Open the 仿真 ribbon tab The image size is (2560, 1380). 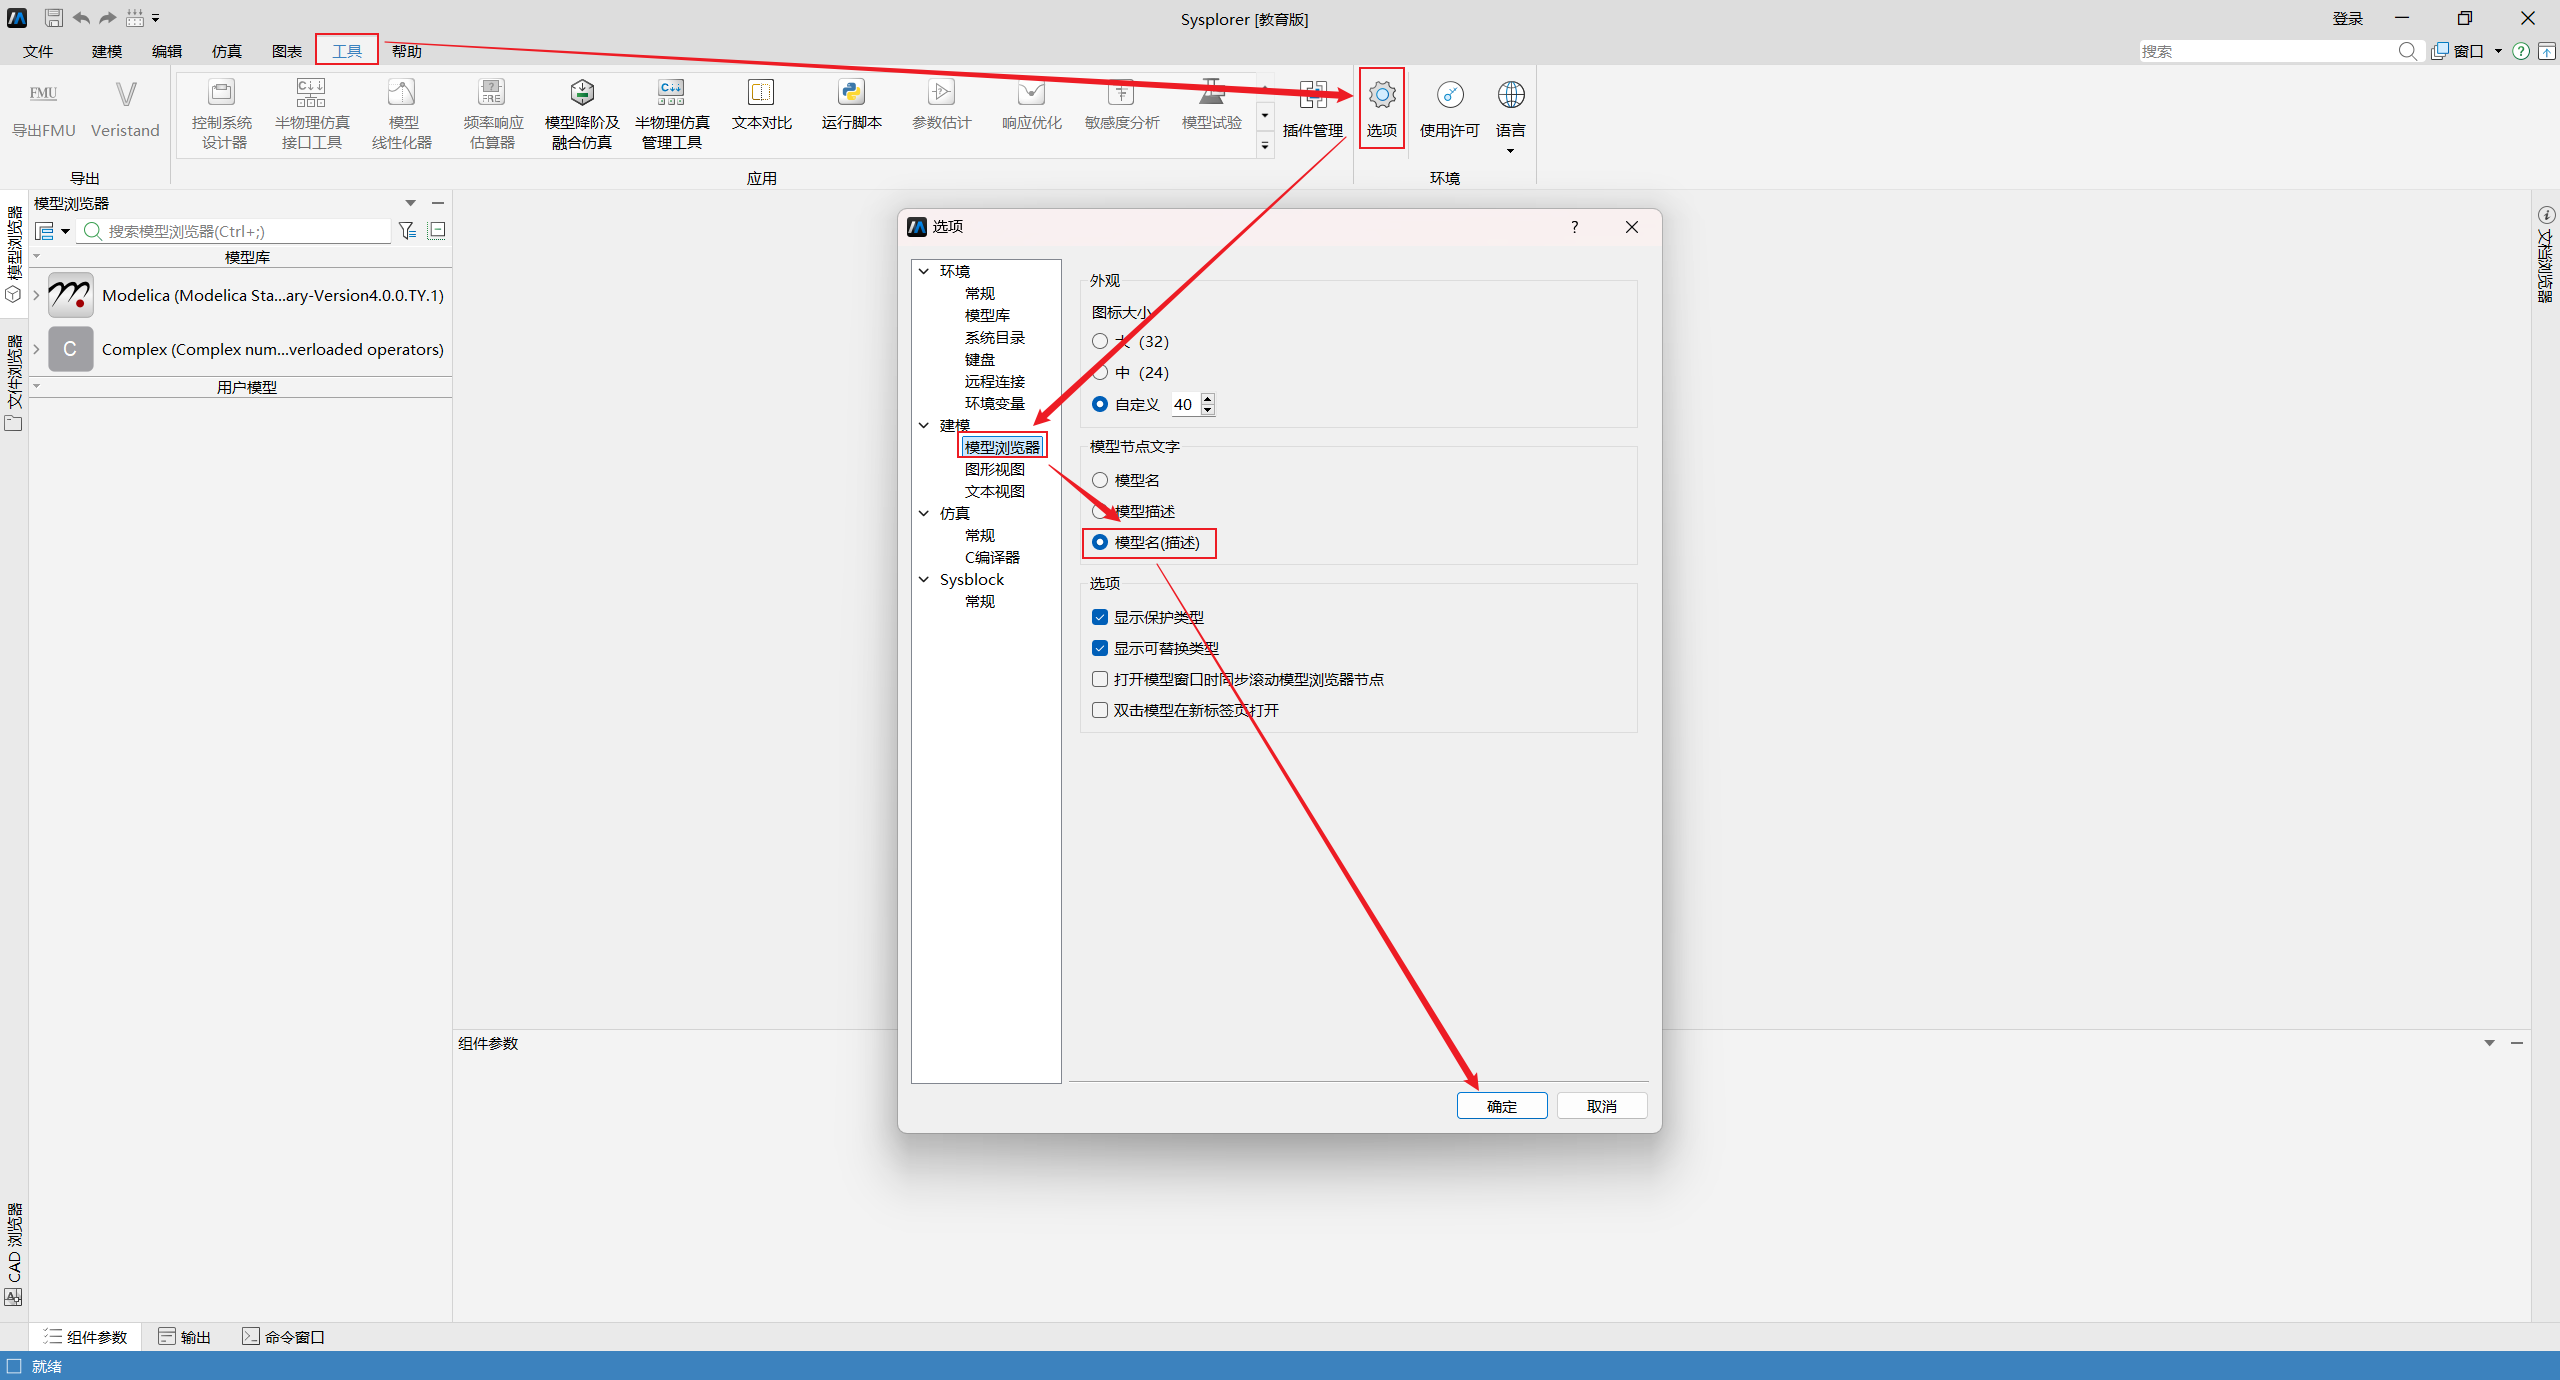pyautogui.click(x=226, y=51)
